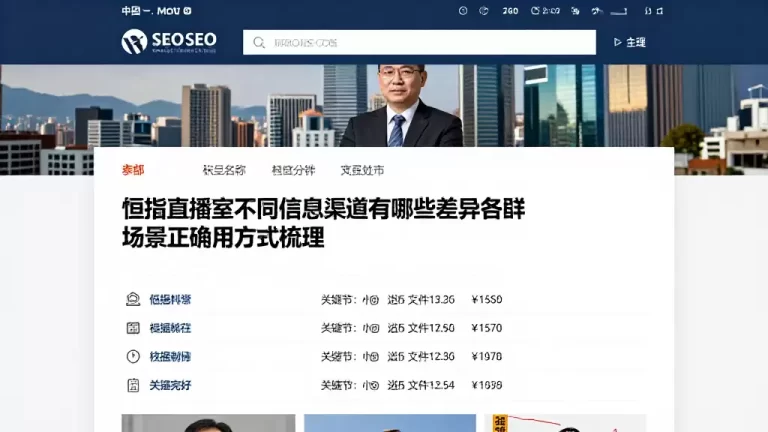The image size is (768, 432).
Task: Click the 主理 play button in the header
Action: (630, 43)
